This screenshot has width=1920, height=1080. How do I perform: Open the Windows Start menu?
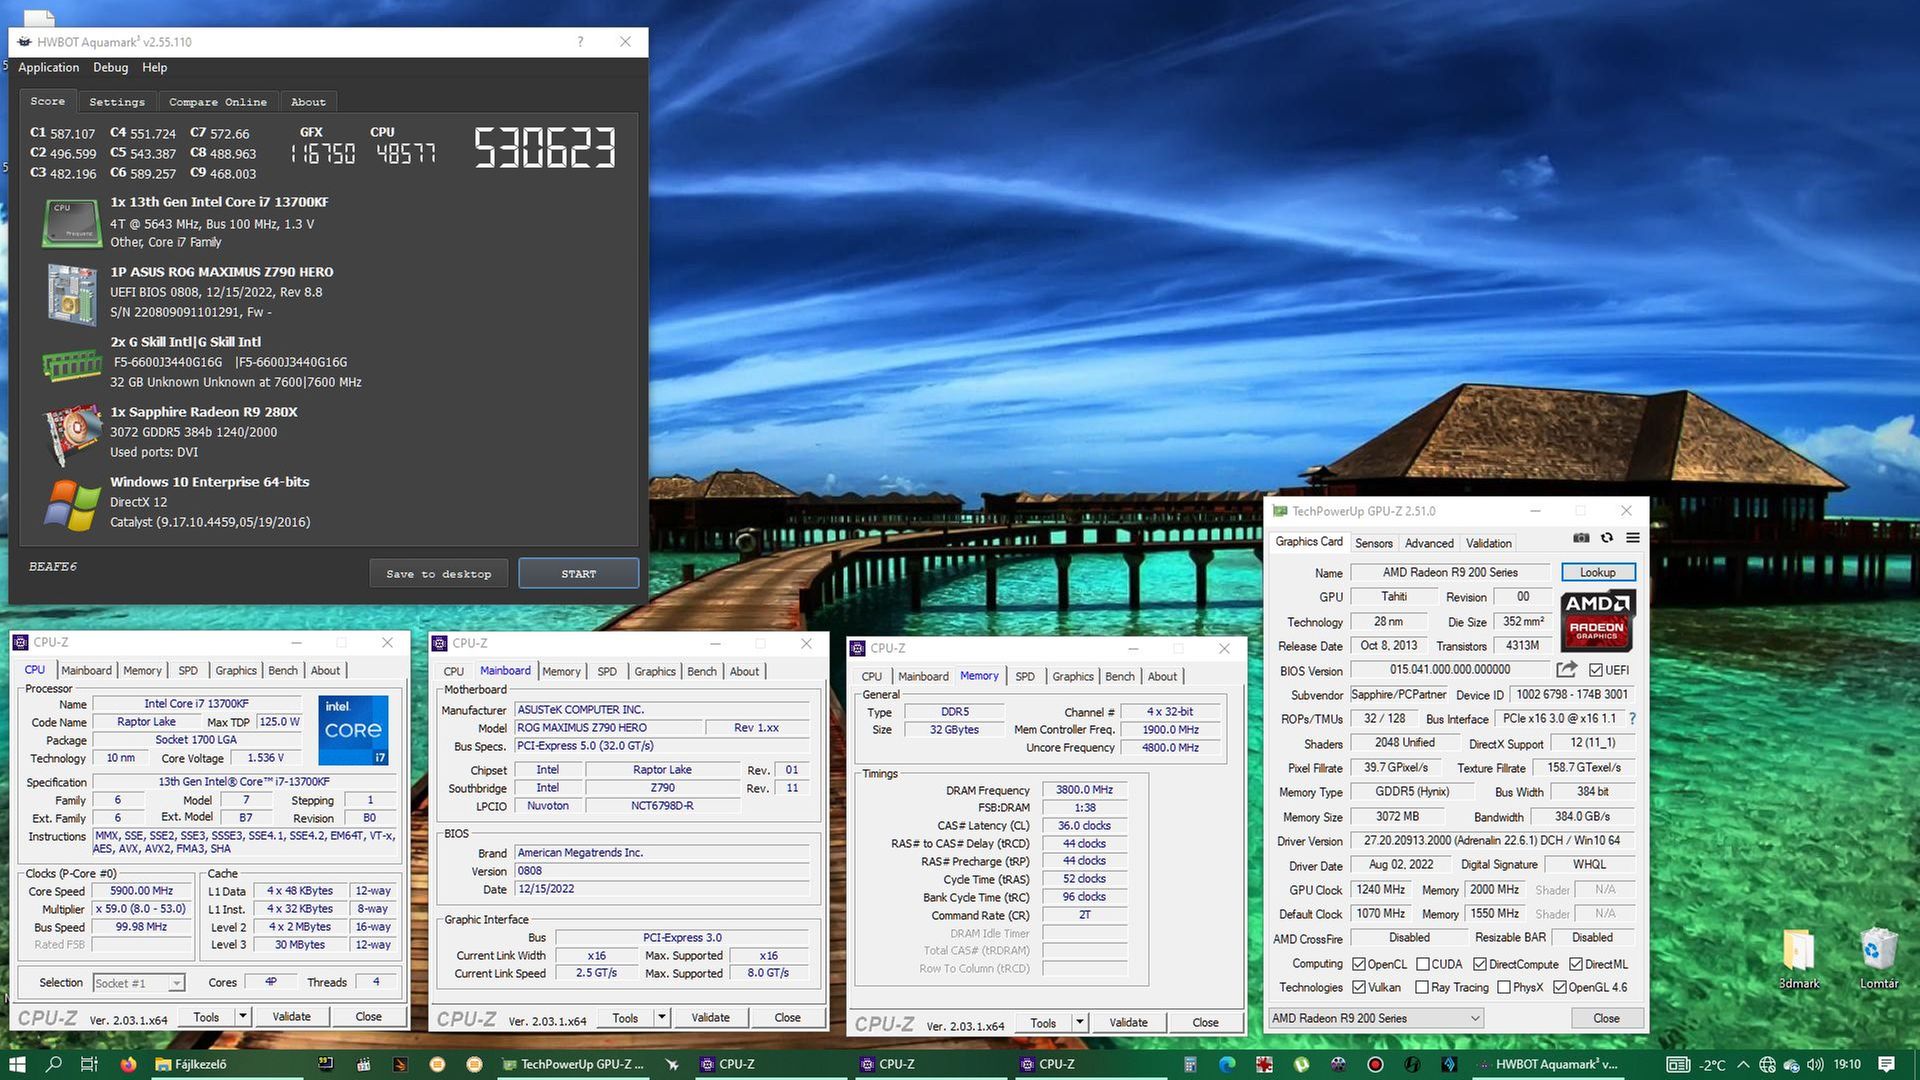17,1064
